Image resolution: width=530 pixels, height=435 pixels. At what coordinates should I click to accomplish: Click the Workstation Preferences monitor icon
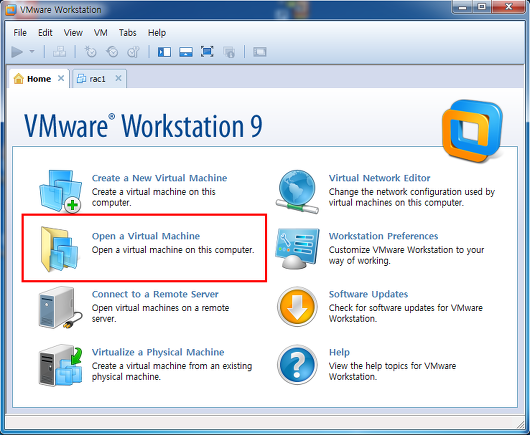[x=297, y=249]
